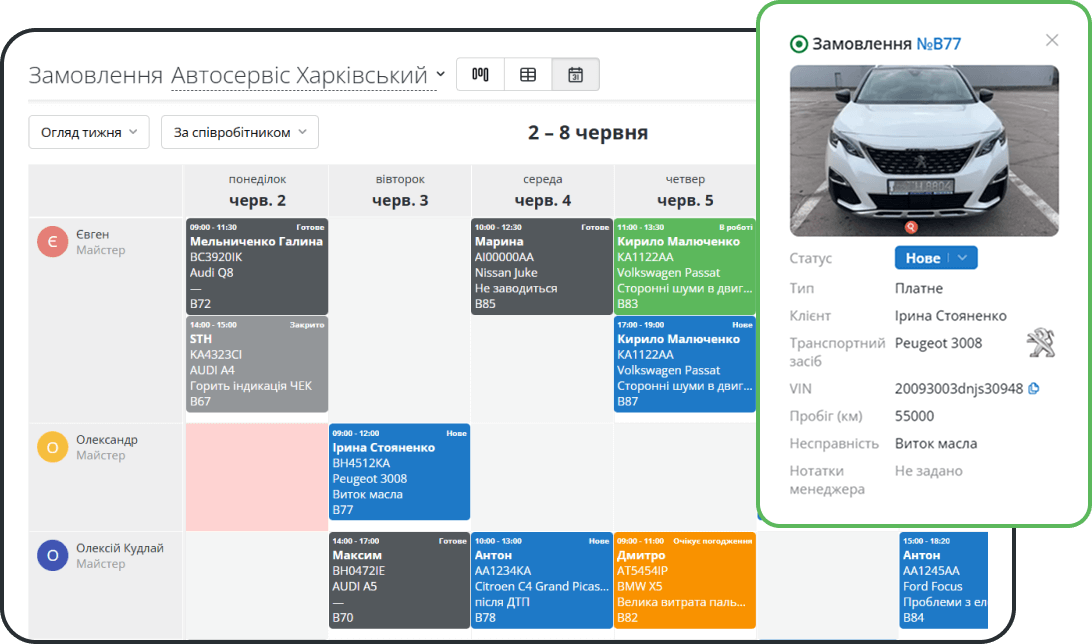The width and height of the screenshot is (1092, 644).
Task: Click the Peugeot brand logo icon
Action: click(x=1040, y=345)
